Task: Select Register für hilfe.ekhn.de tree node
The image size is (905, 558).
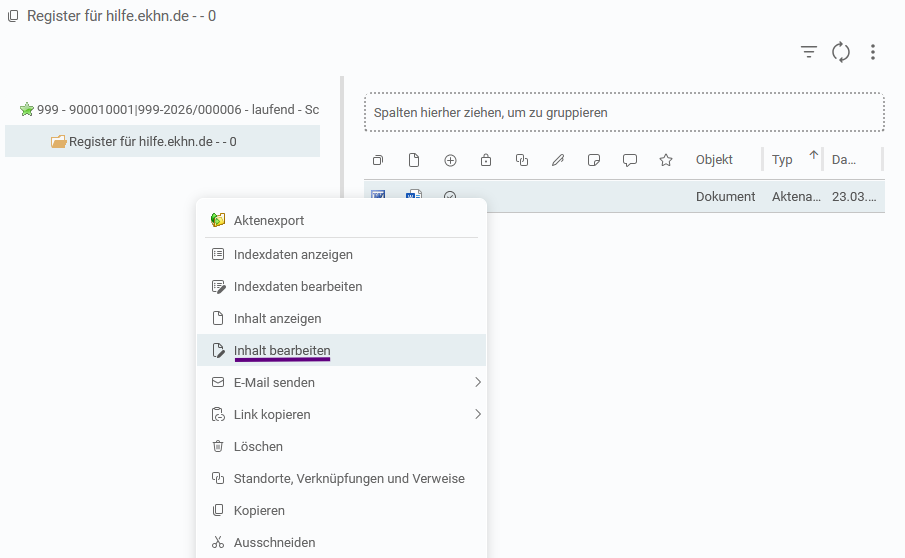Action: coord(163,141)
